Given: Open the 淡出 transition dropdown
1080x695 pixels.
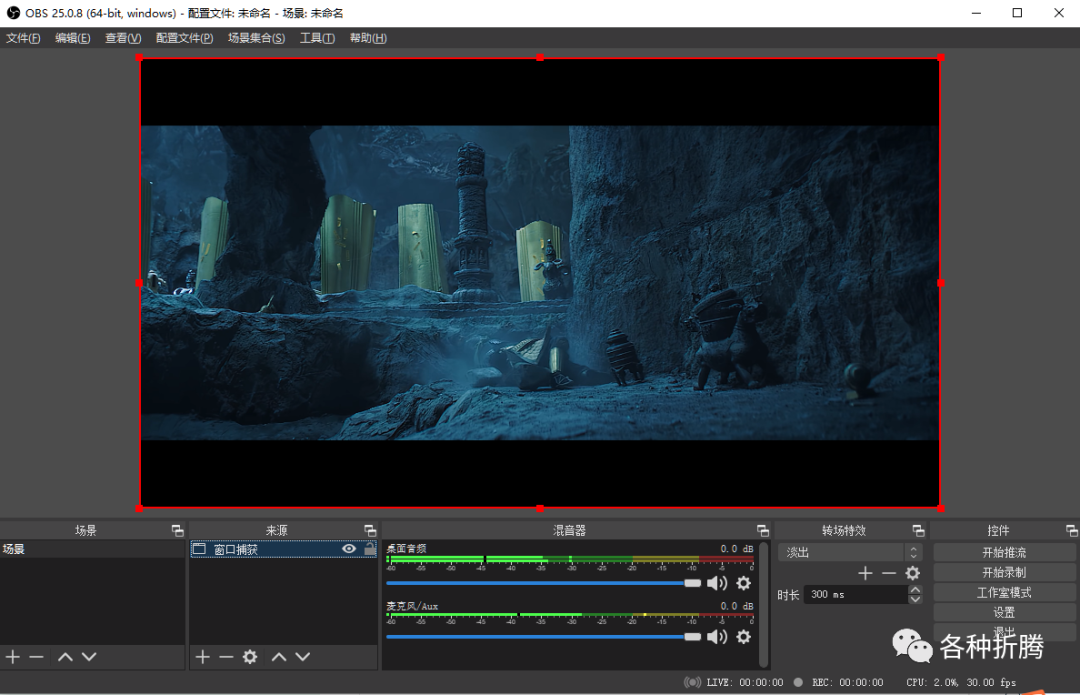Looking at the screenshot, I should pyautogui.click(x=848, y=552).
